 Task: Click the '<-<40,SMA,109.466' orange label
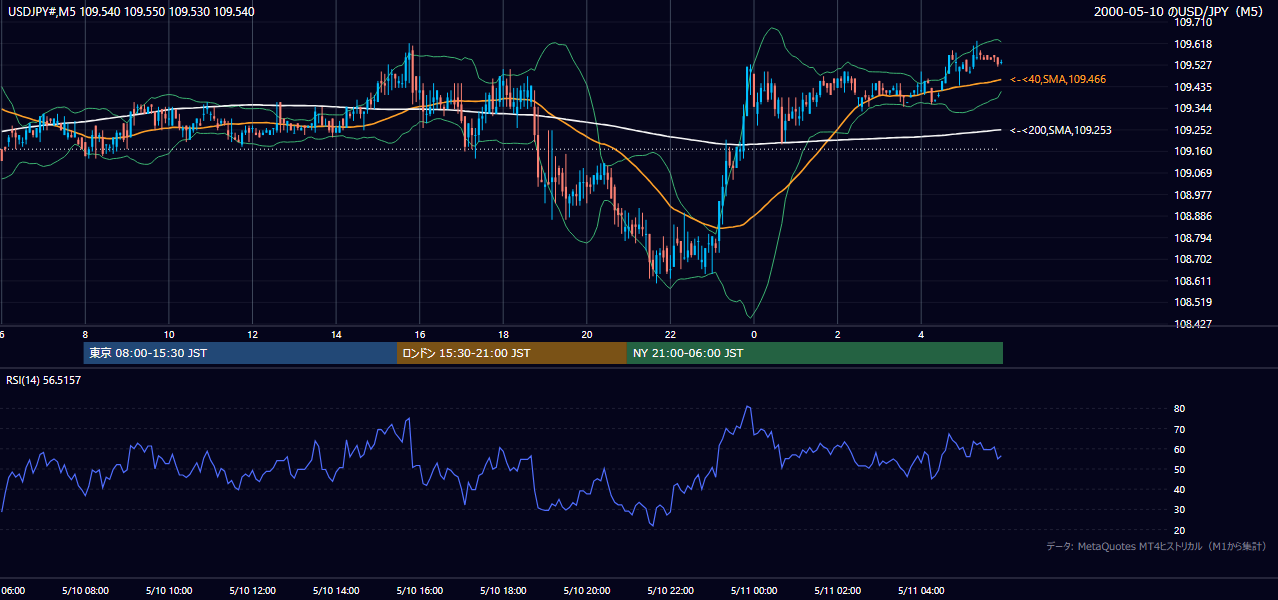tap(1058, 79)
